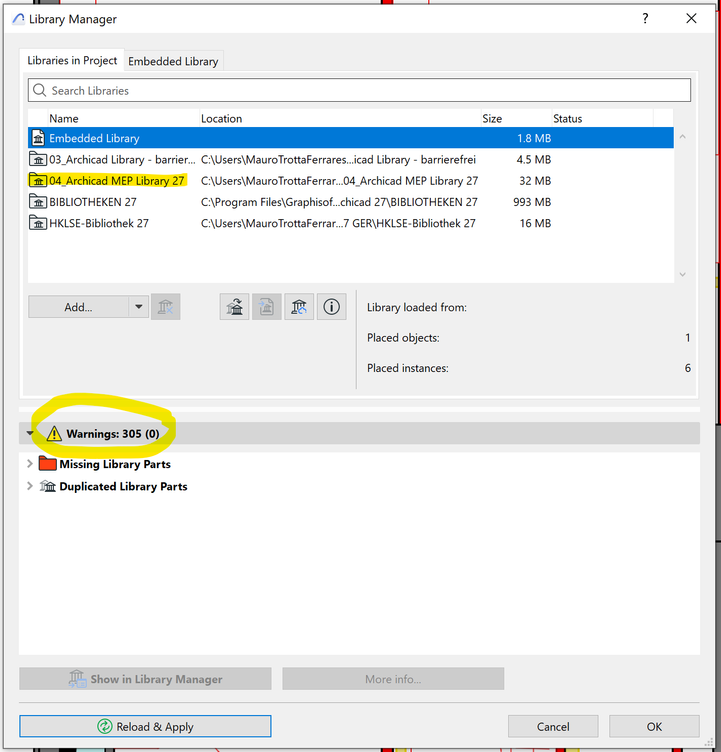Click the embed library part document icon
The image size is (721, 752).
267,306
